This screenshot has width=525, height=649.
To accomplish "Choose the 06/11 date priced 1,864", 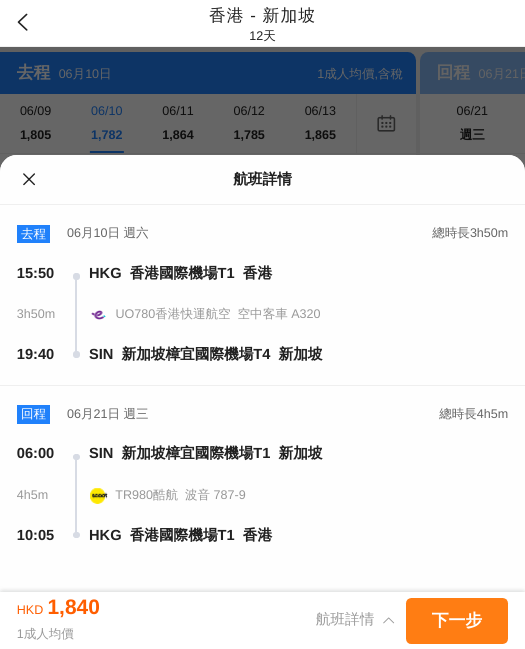I will click(178, 123).
